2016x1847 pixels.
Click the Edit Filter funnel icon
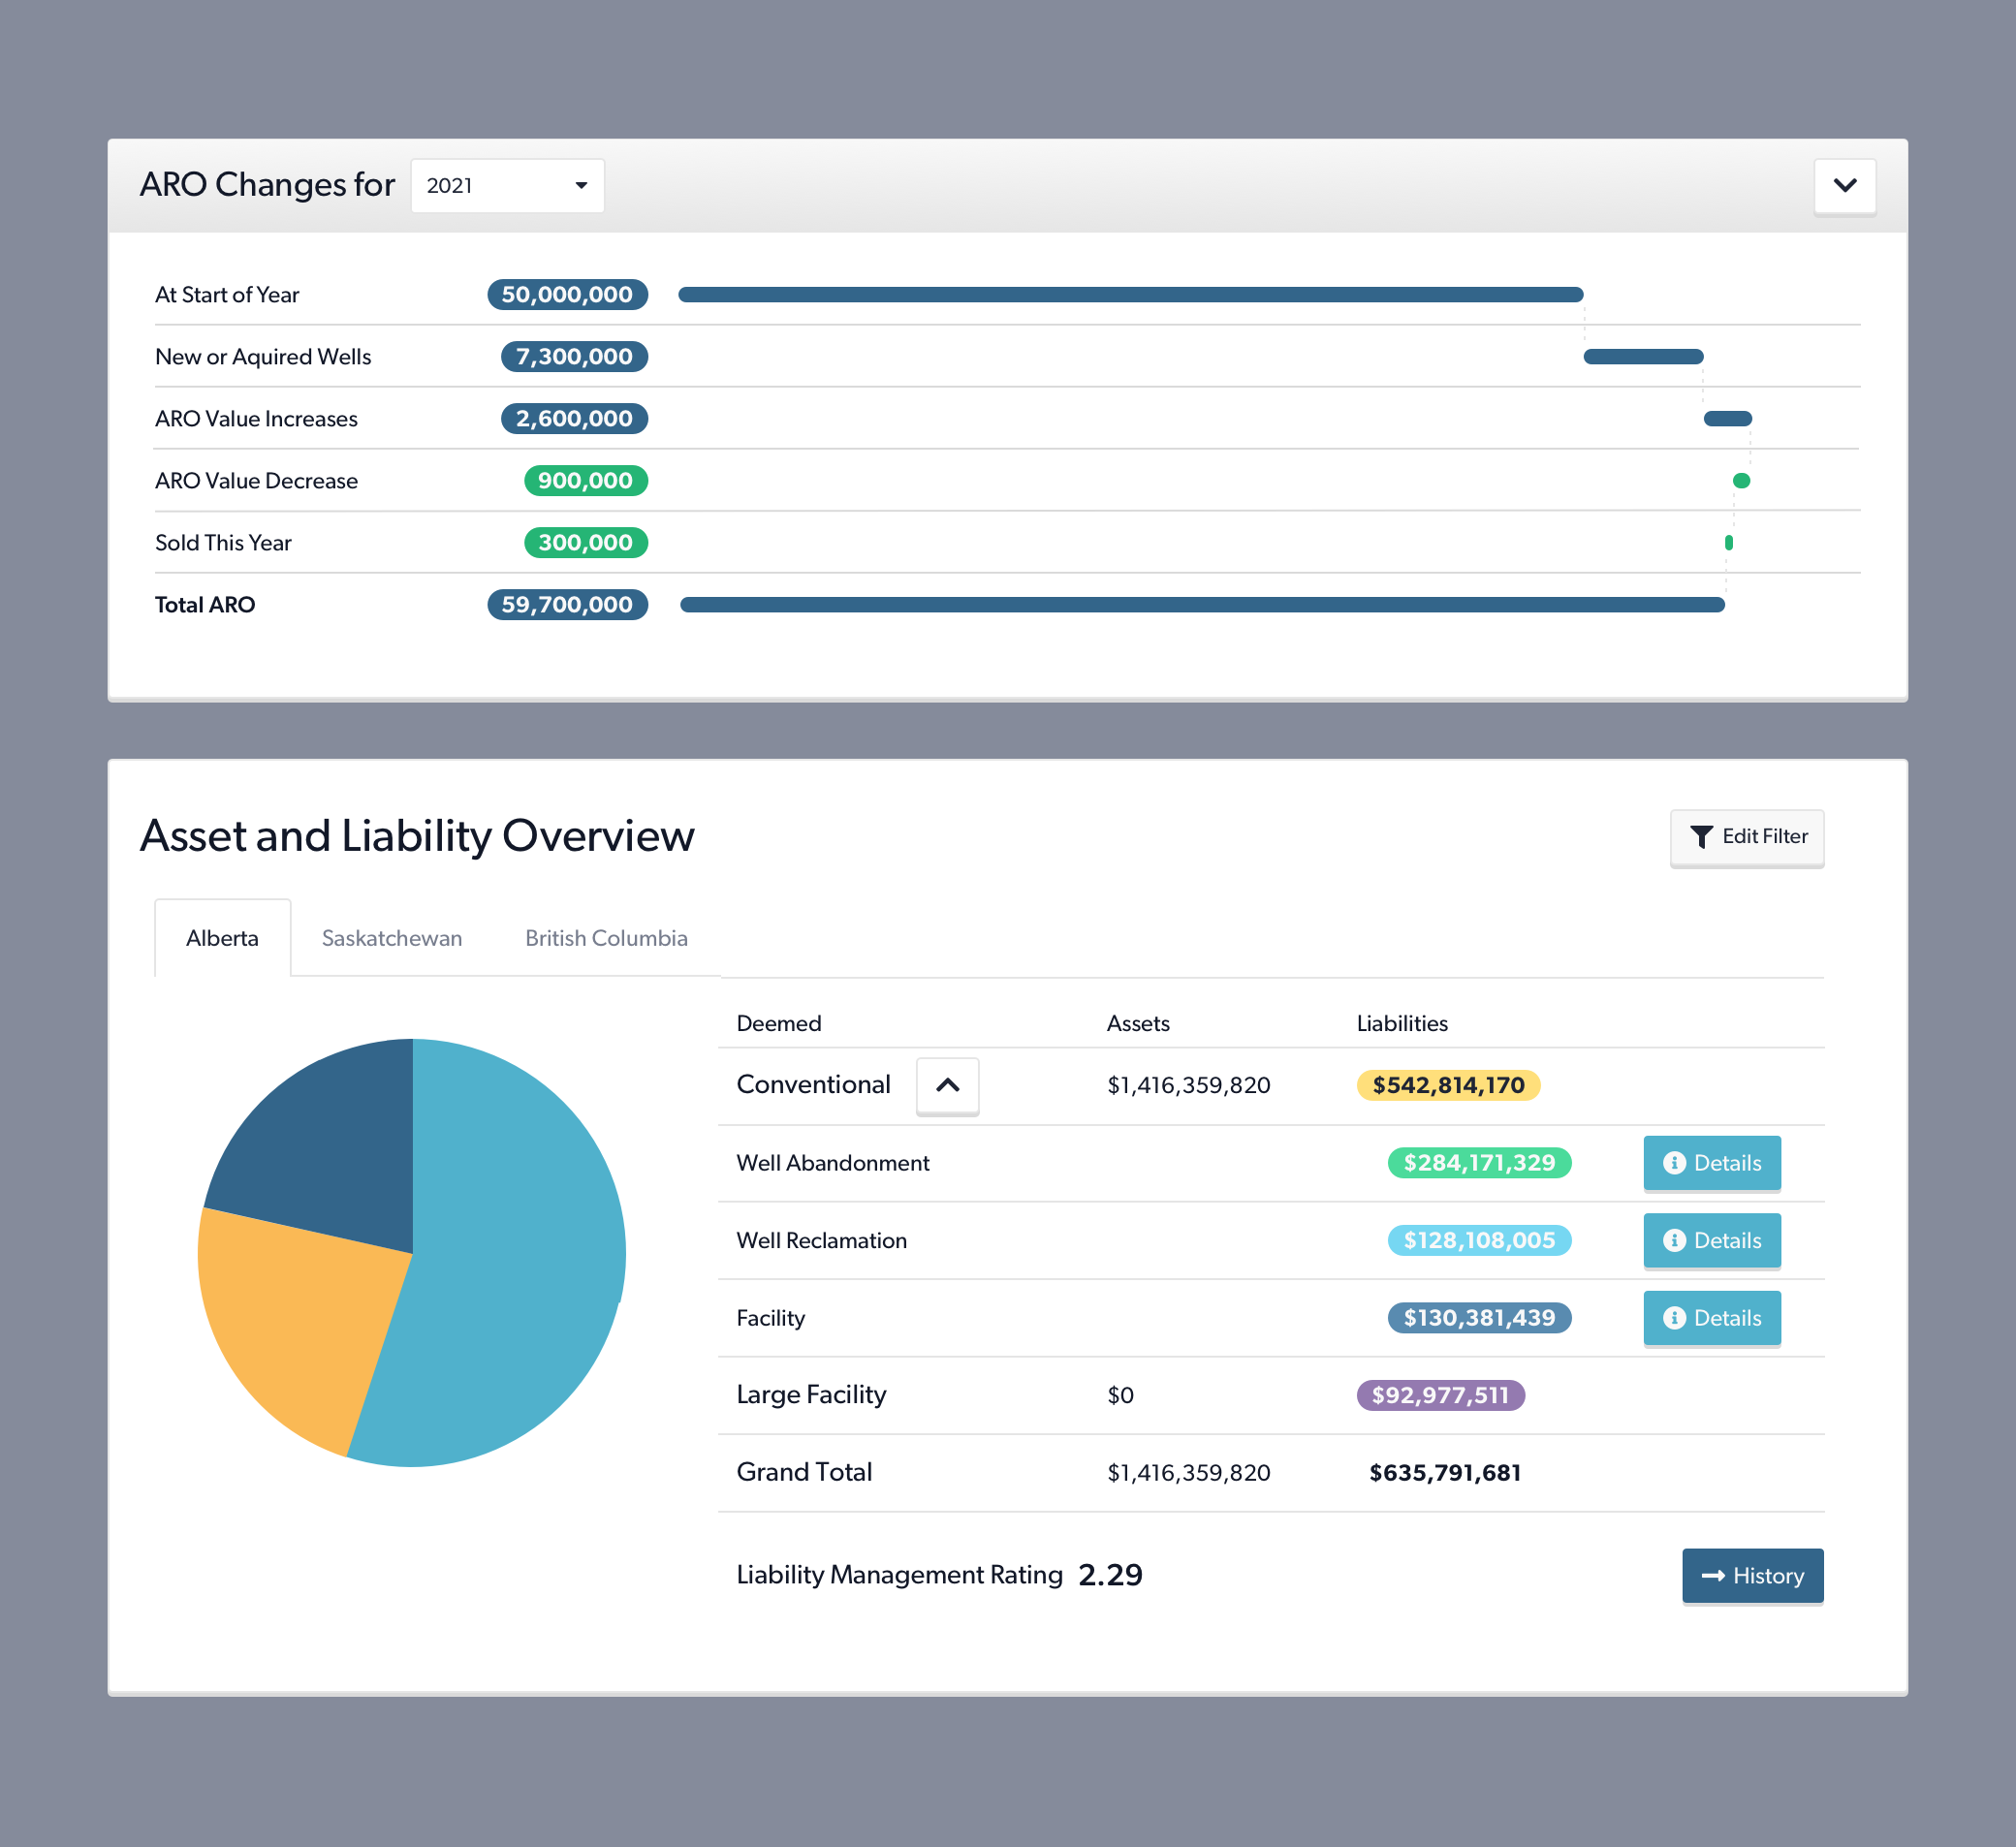(1701, 836)
